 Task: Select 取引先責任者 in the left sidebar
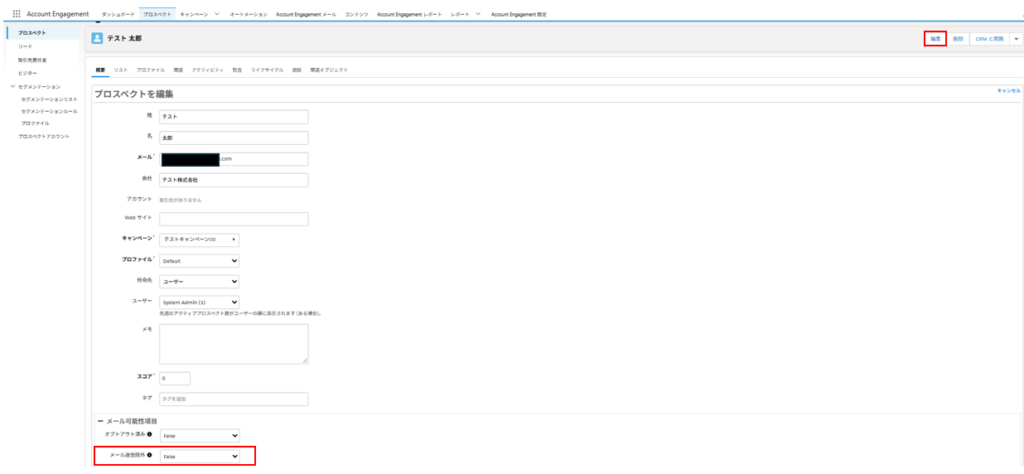pos(32,60)
